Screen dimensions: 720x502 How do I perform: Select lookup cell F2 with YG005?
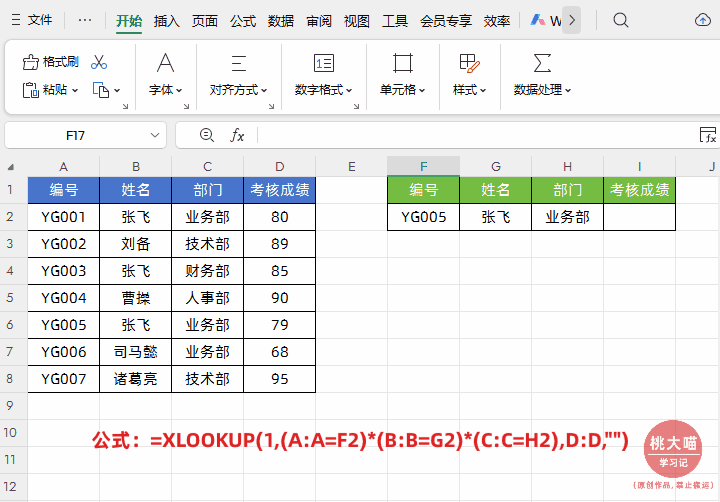423,217
